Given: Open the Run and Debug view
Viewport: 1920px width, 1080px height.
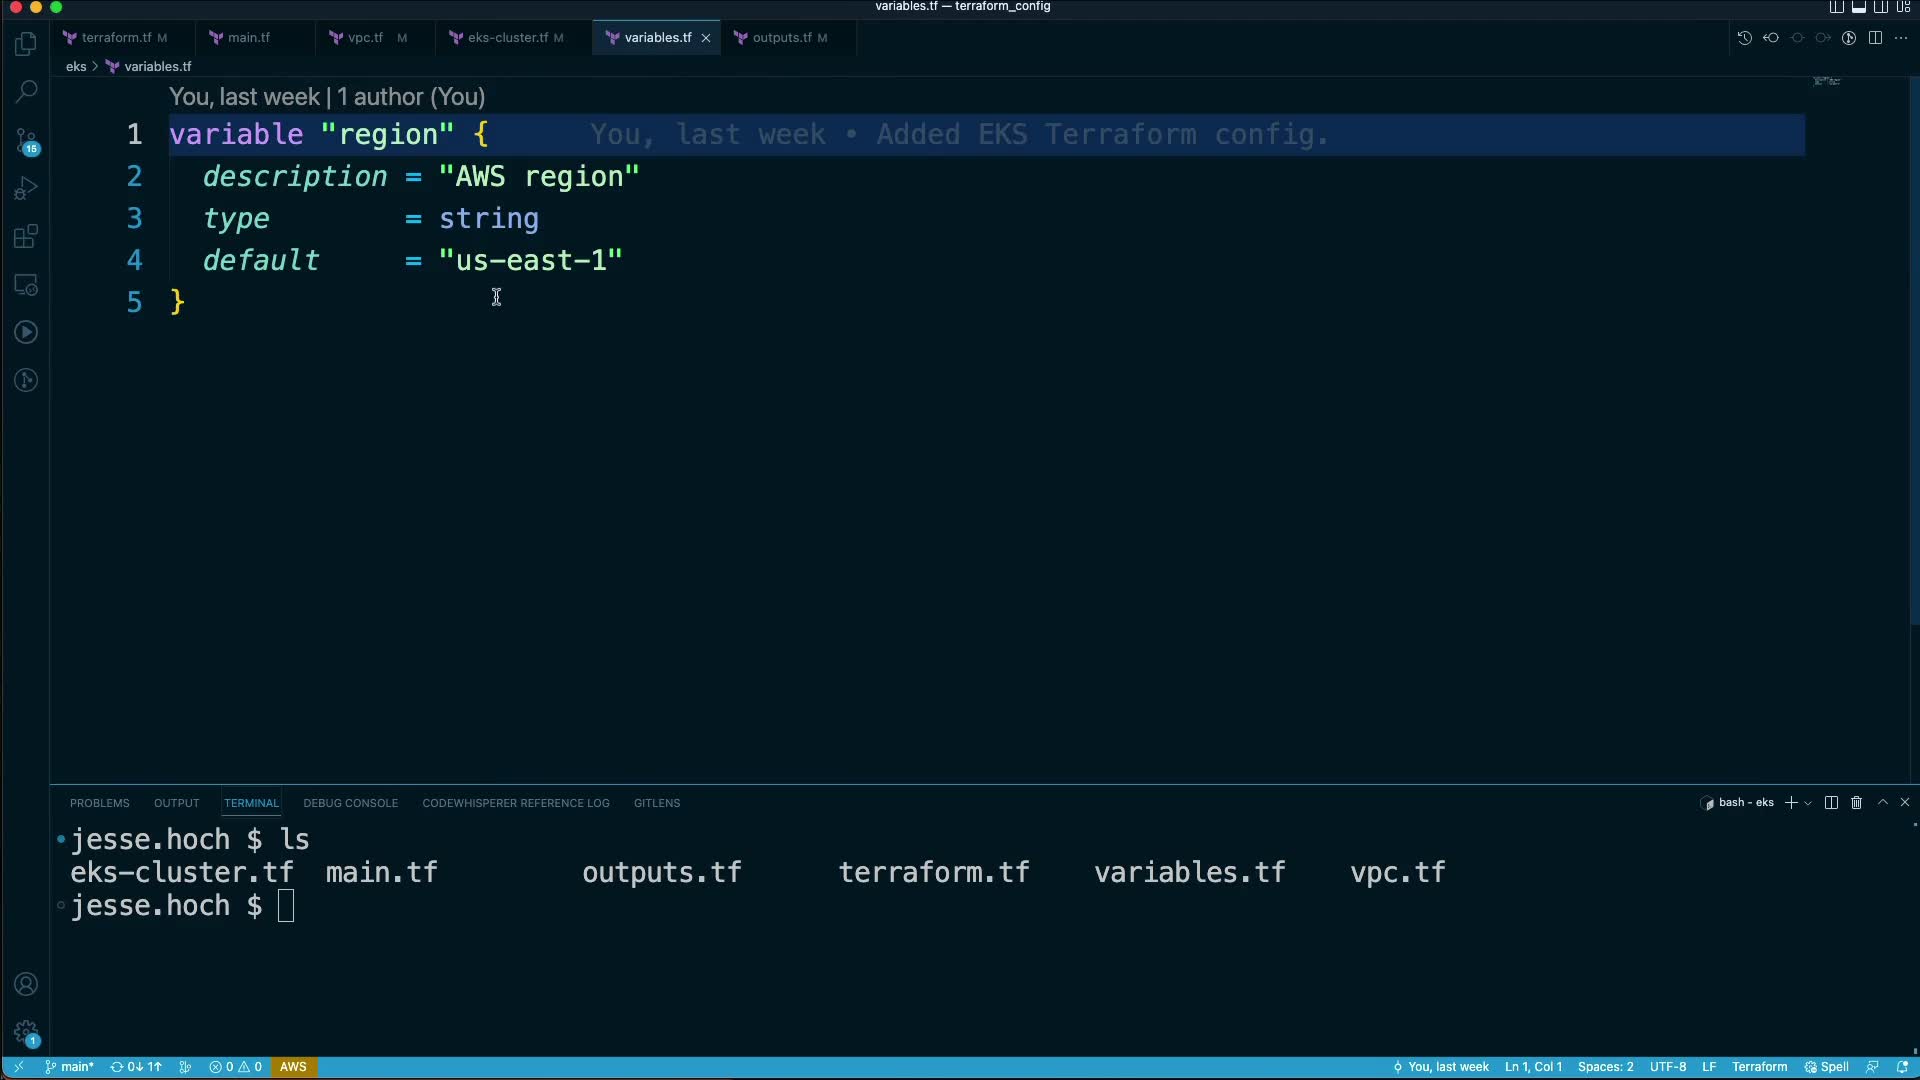Looking at the screenshot, I should coord(26,189).
